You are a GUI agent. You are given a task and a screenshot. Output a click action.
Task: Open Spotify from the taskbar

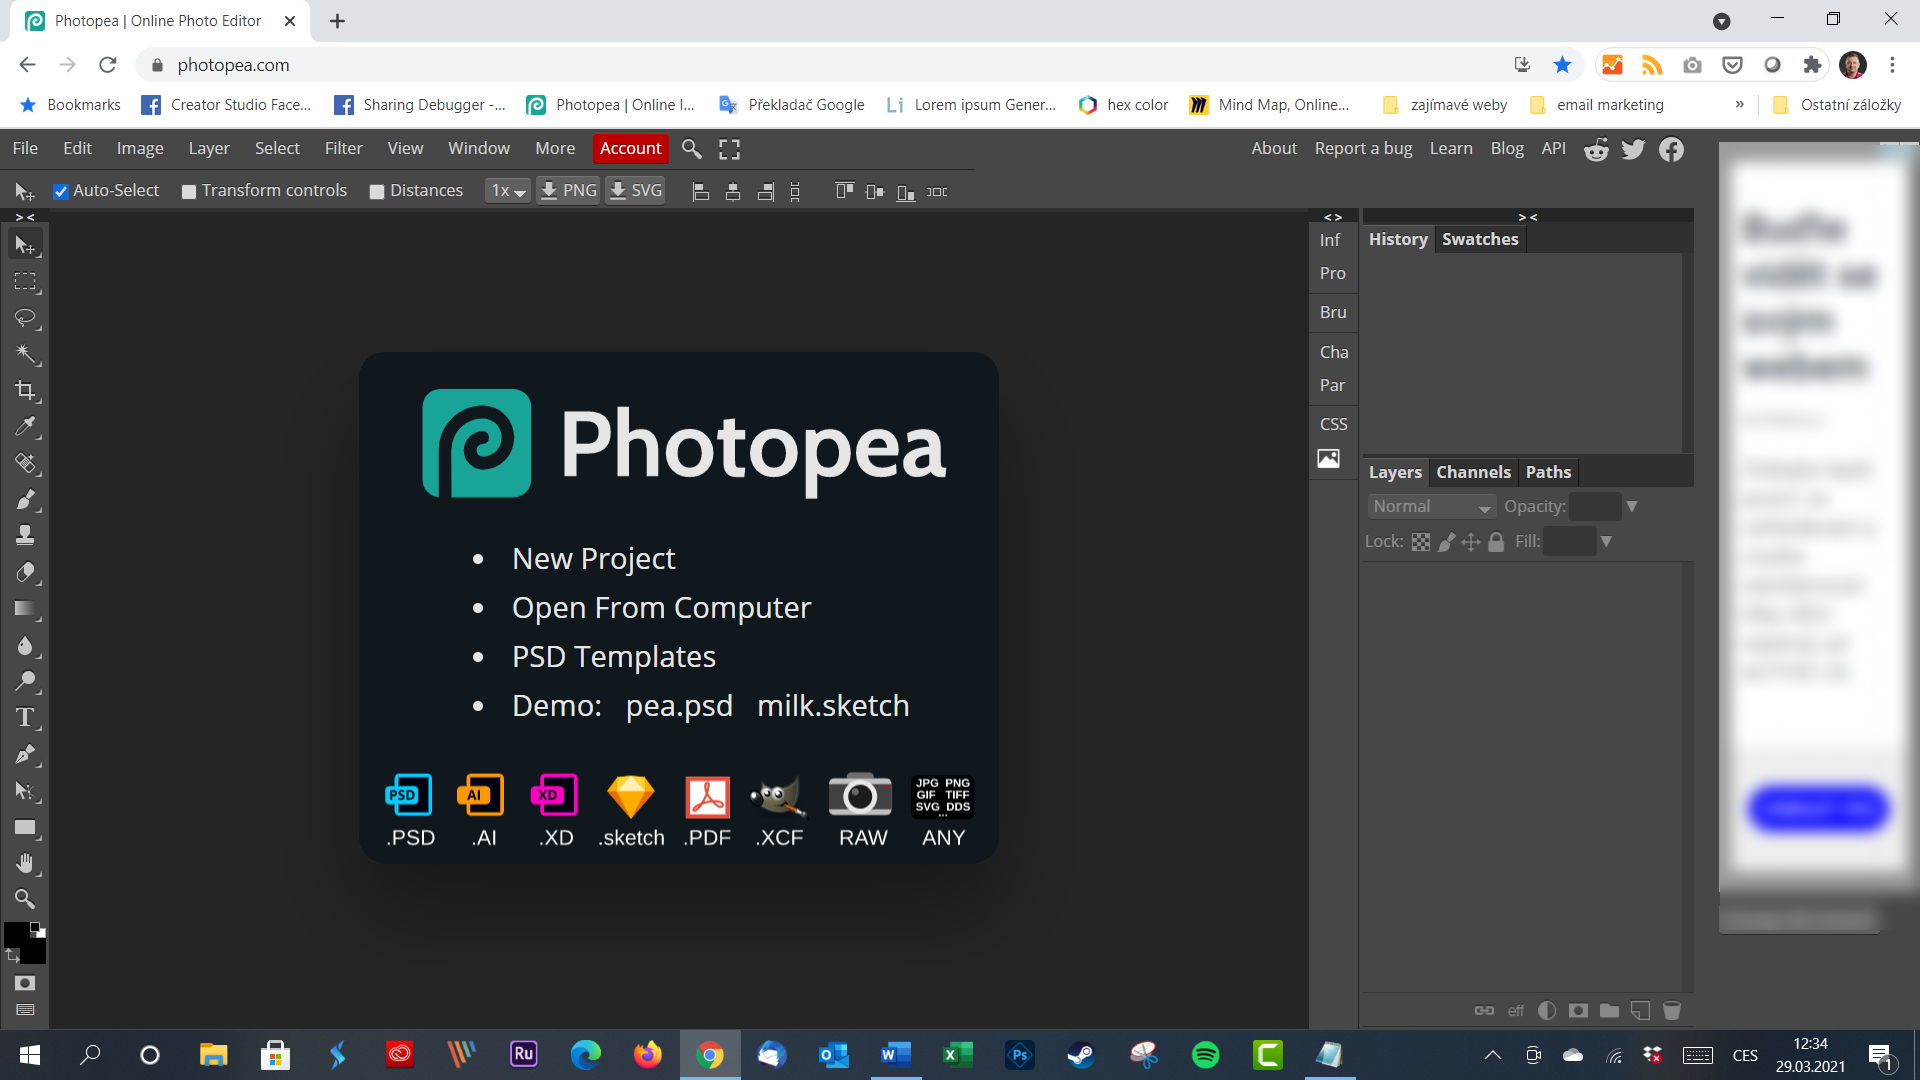tap(1206, 1055)
